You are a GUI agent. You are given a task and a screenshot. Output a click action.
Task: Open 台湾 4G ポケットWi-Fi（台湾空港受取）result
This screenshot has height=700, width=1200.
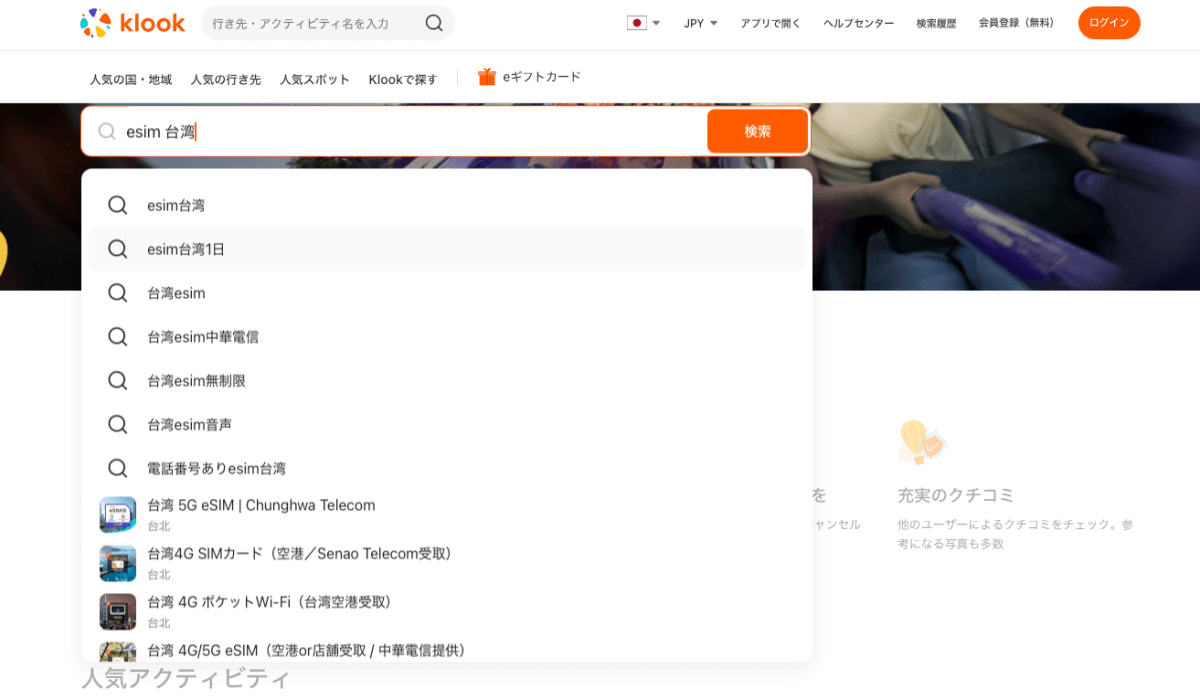(447, 611)
